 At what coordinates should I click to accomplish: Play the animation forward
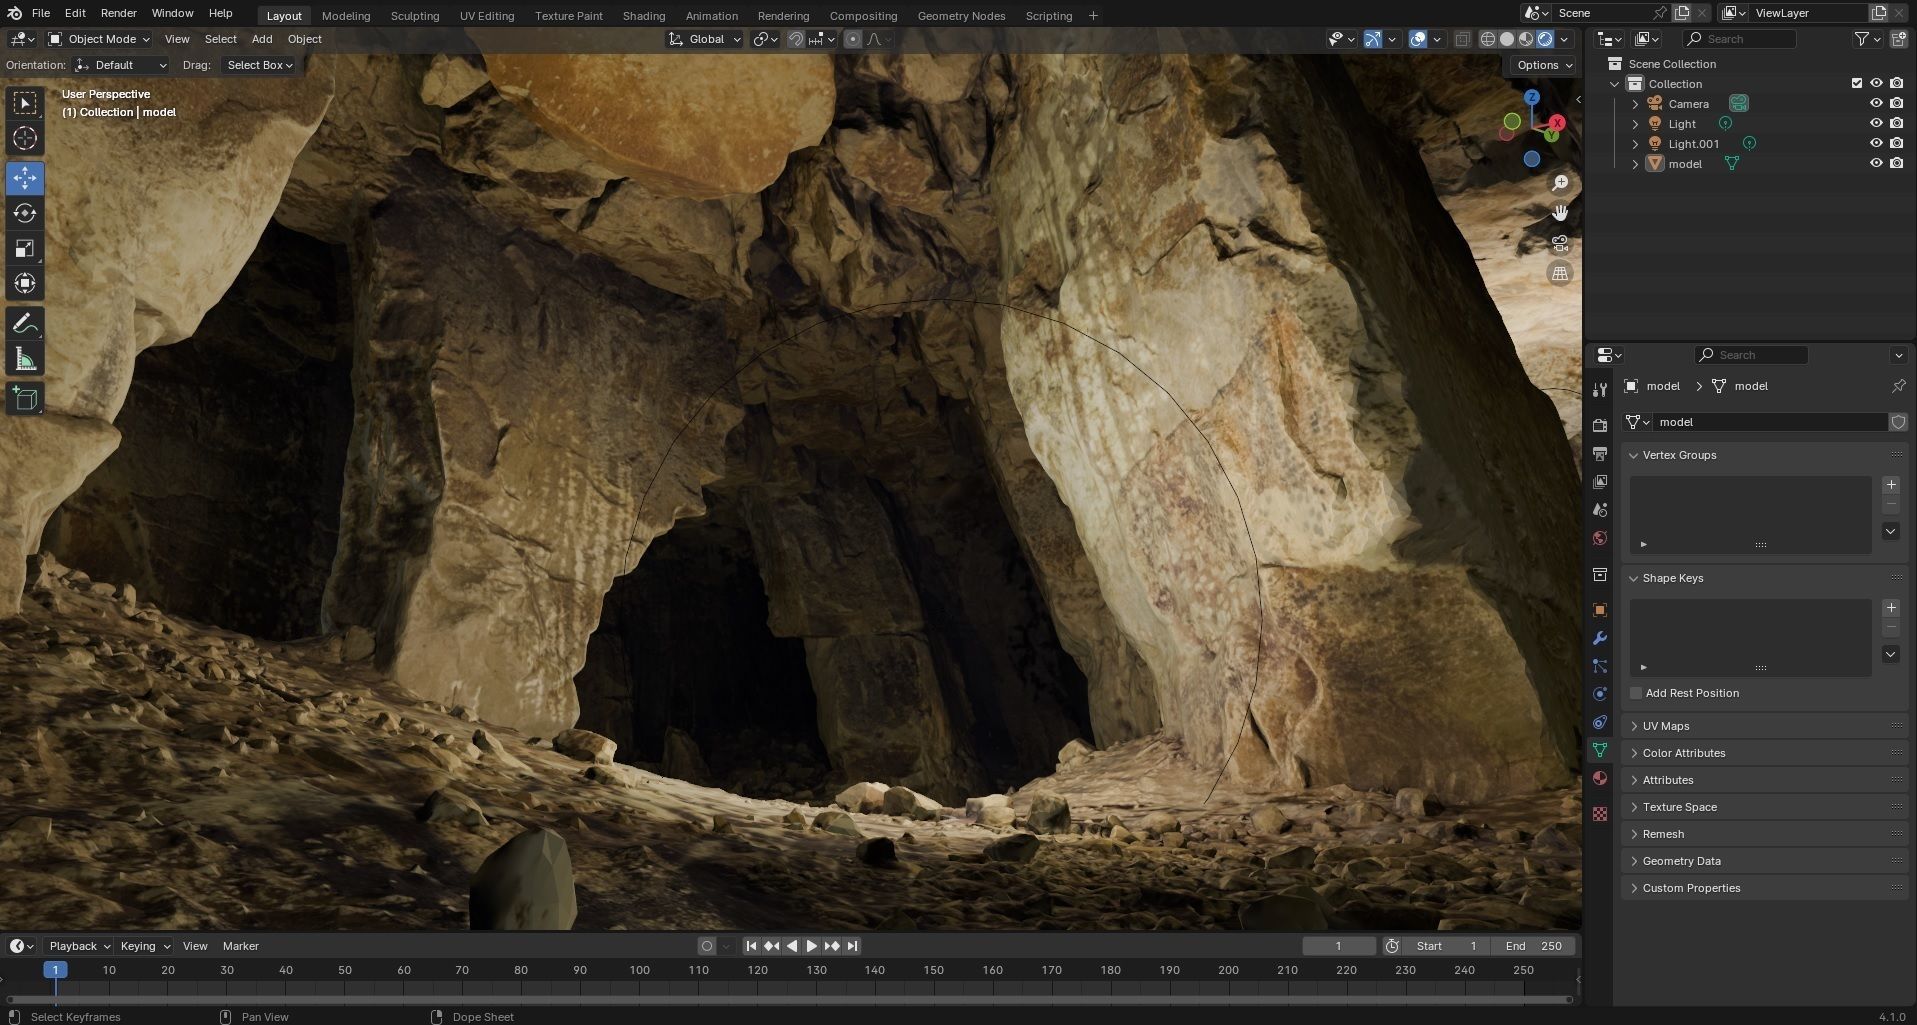pyautogui.click(x=811, y=946)
